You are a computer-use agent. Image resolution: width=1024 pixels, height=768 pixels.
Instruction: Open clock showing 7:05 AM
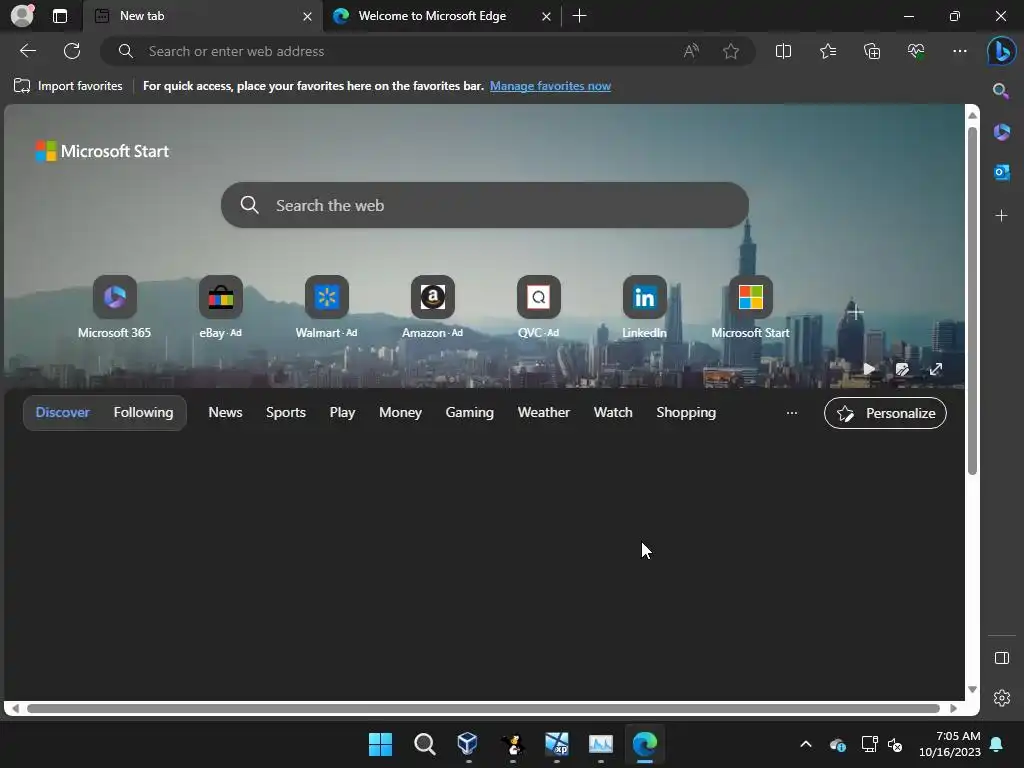(x=950, y=744)
